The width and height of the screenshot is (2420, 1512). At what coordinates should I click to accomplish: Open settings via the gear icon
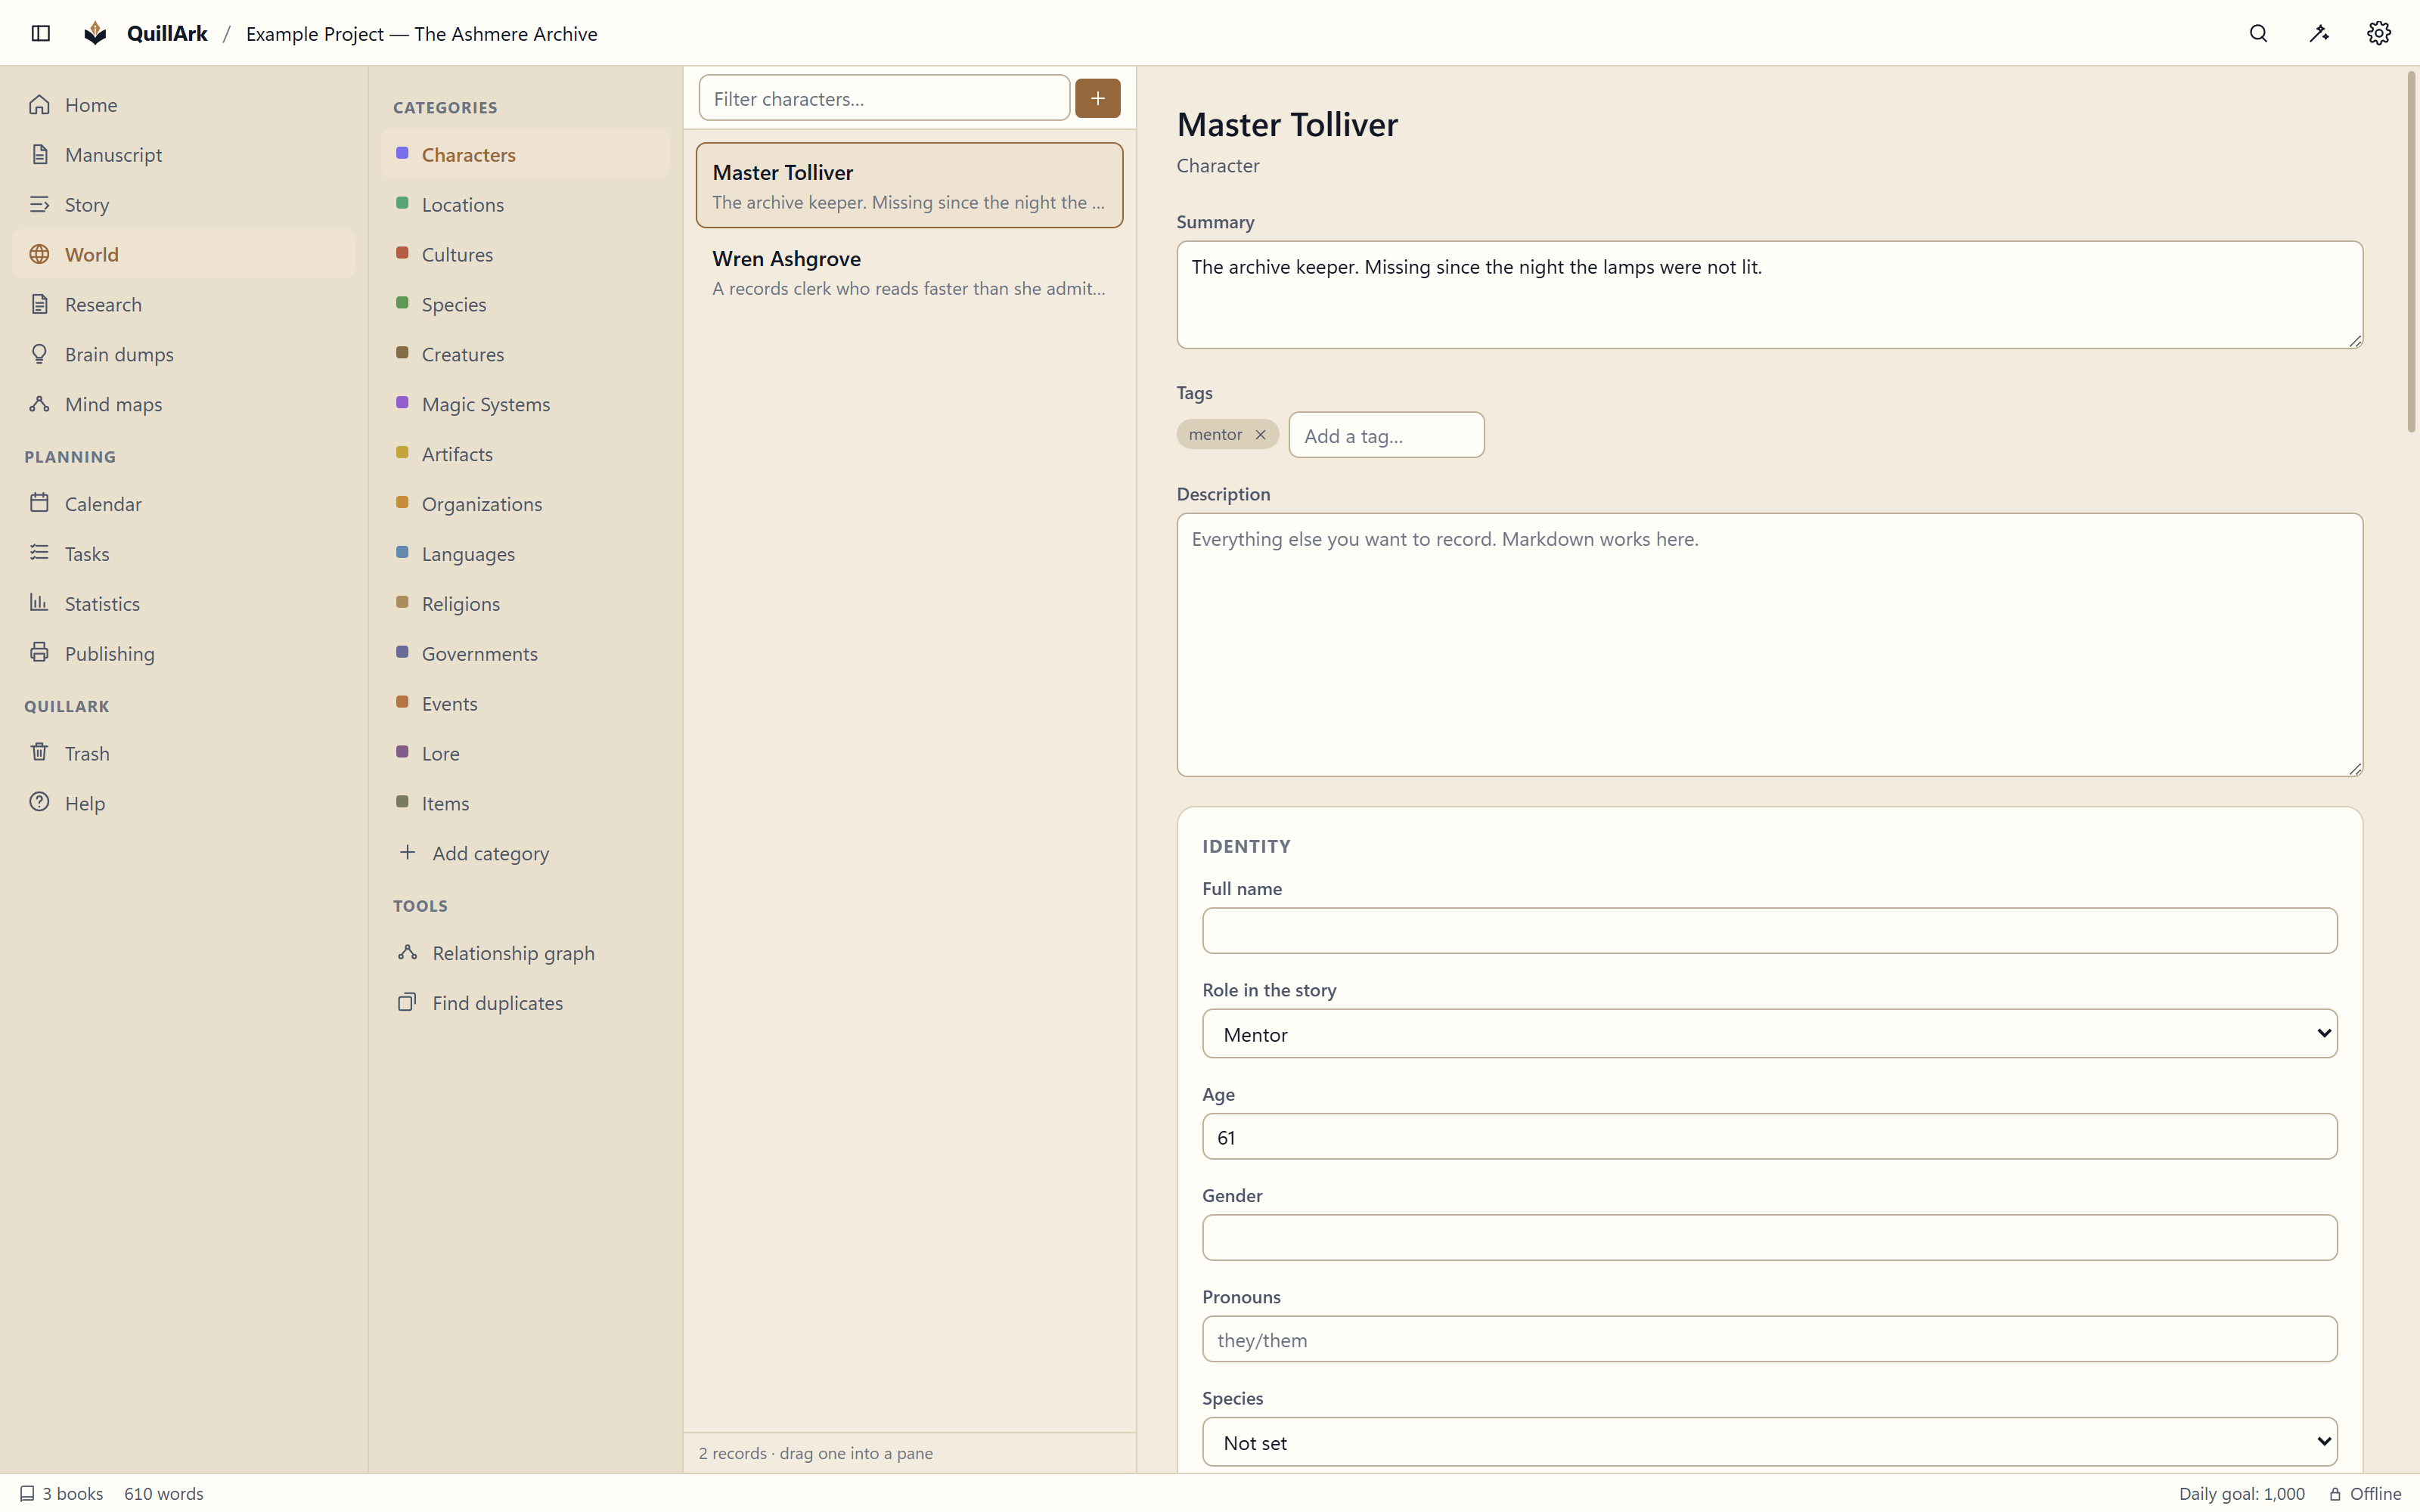[x=2378, y=33]
